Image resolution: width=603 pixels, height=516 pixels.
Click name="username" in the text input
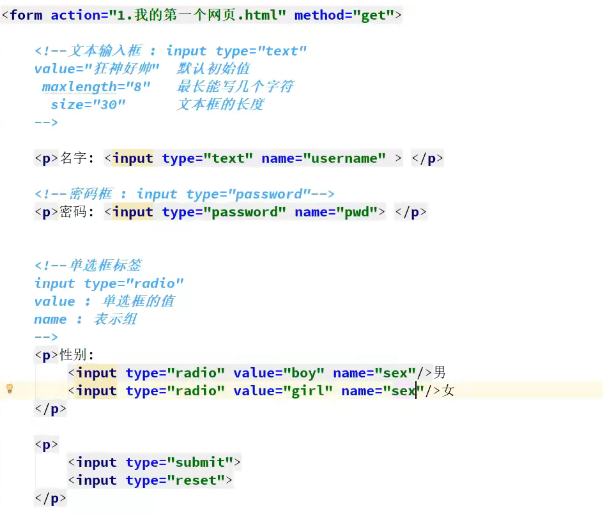323,158
